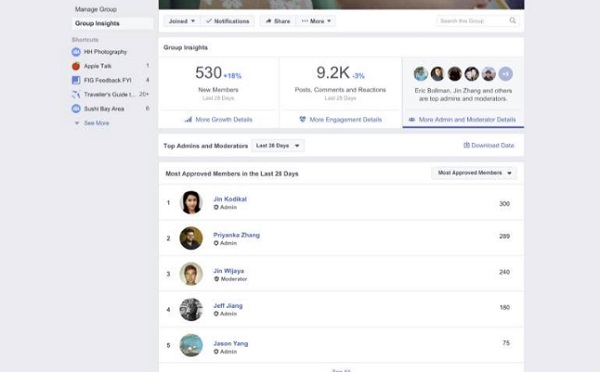Open Jason Yang's profile link
Viewport: 600px width, 372px height.
230,343
